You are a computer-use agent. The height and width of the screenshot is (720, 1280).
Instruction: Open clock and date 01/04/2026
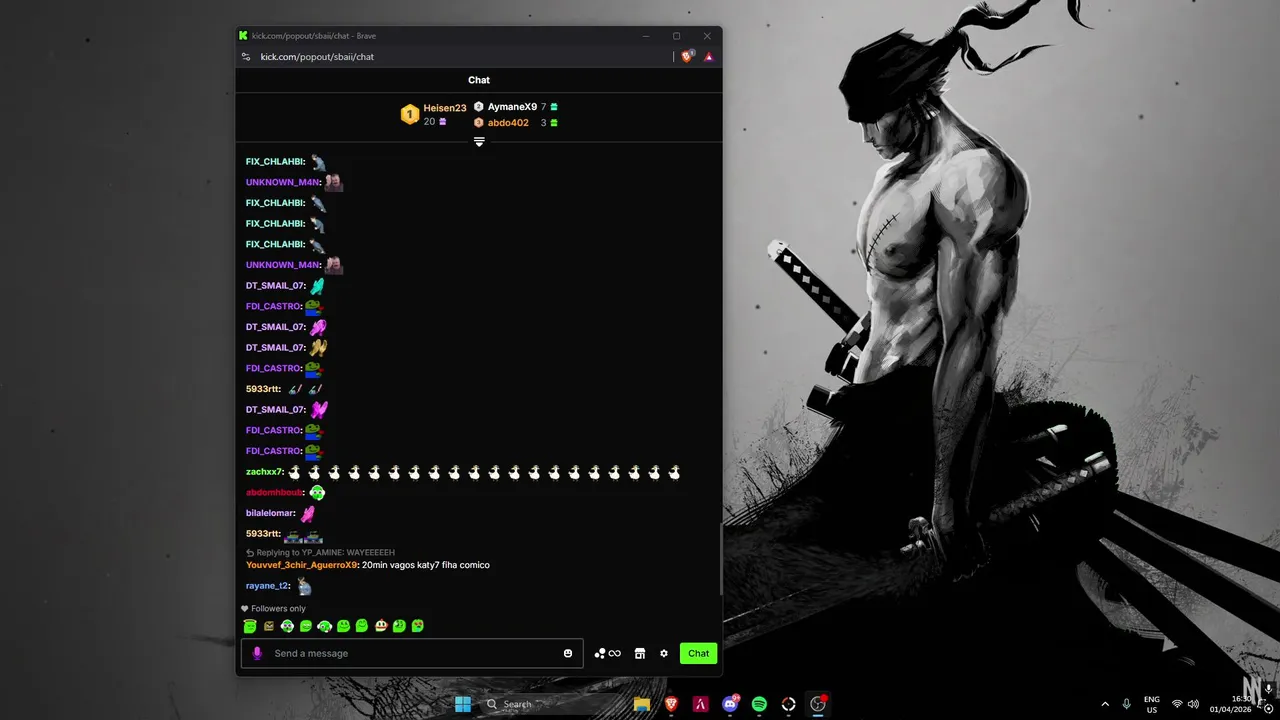click(1230, 704)
